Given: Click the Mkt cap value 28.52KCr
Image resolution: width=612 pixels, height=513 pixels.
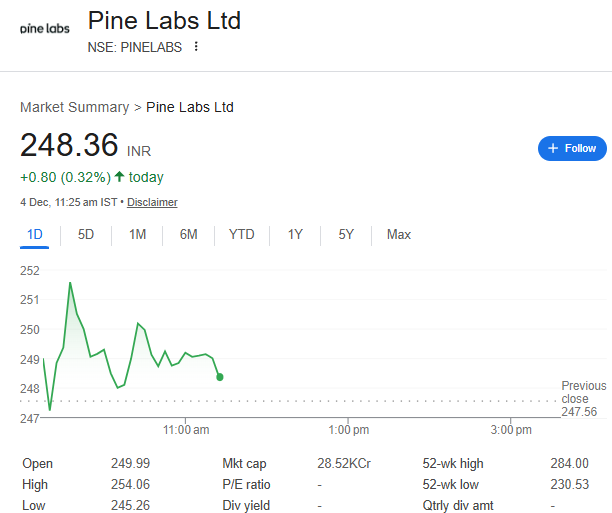Looking at the screenshot, I should [x=344, y=464].
